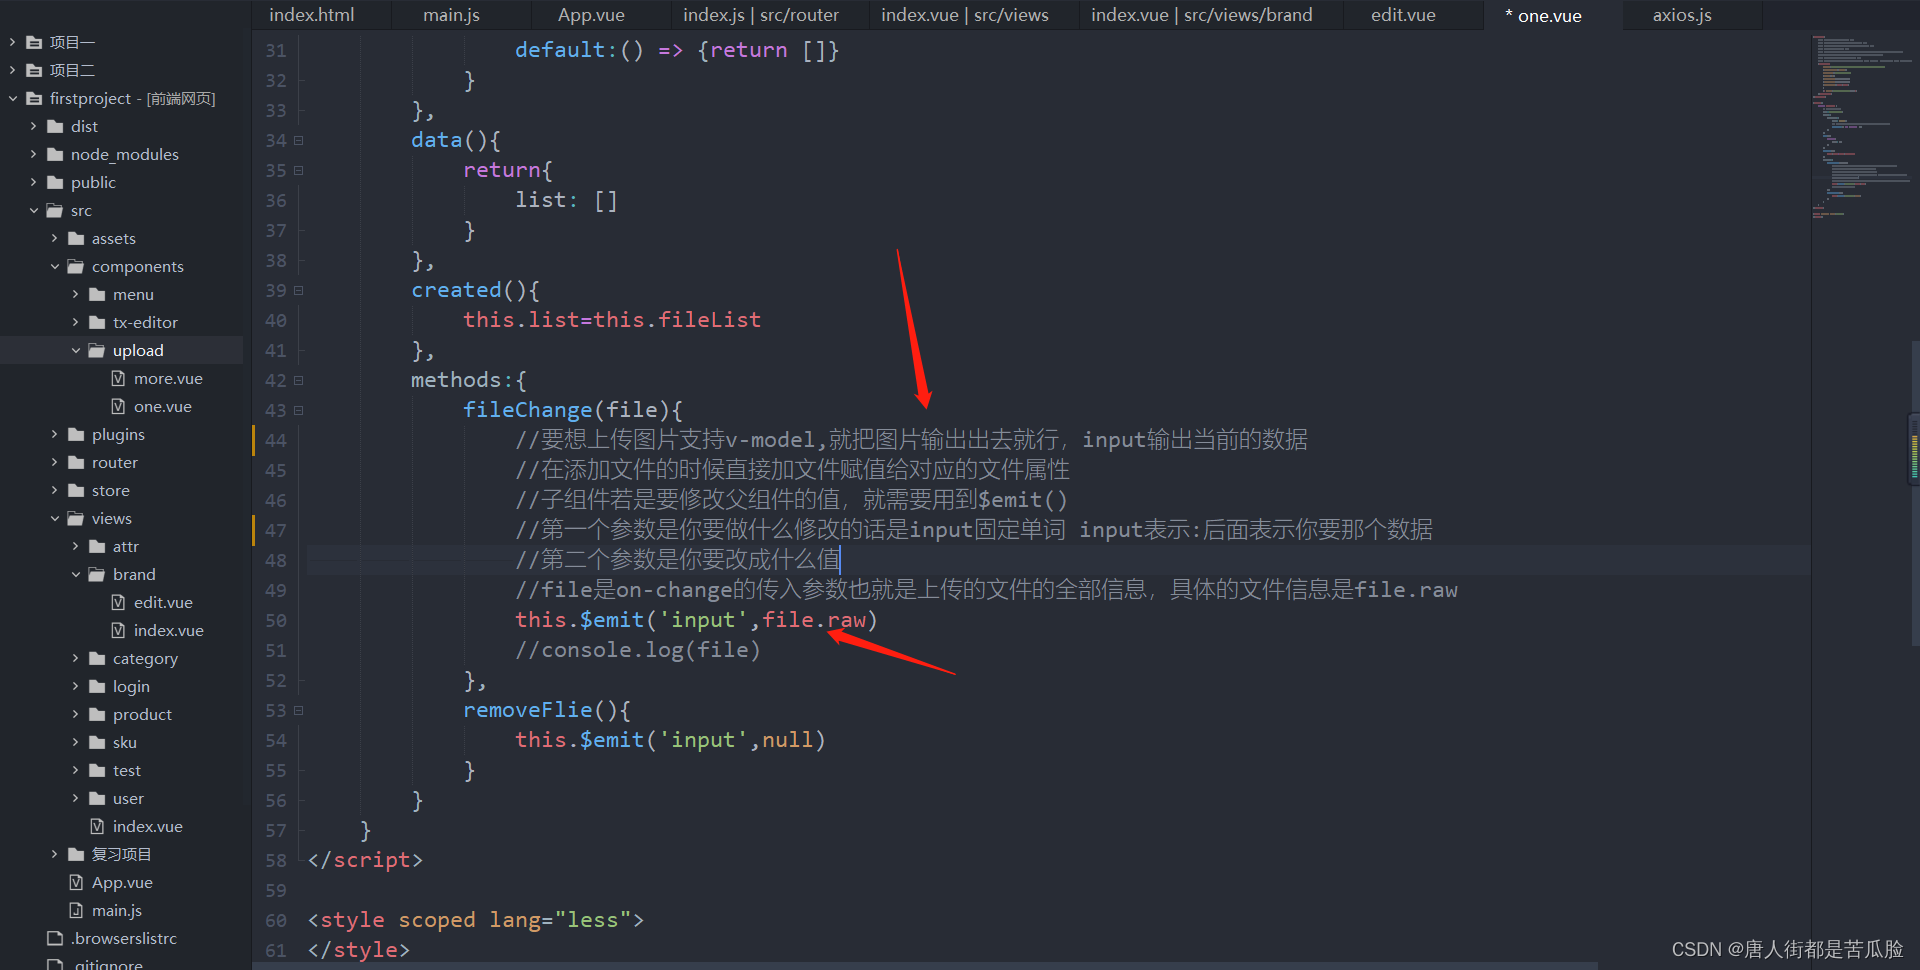Click the views index.vue file icon
1920x970 pixels.
pos(97,826)
